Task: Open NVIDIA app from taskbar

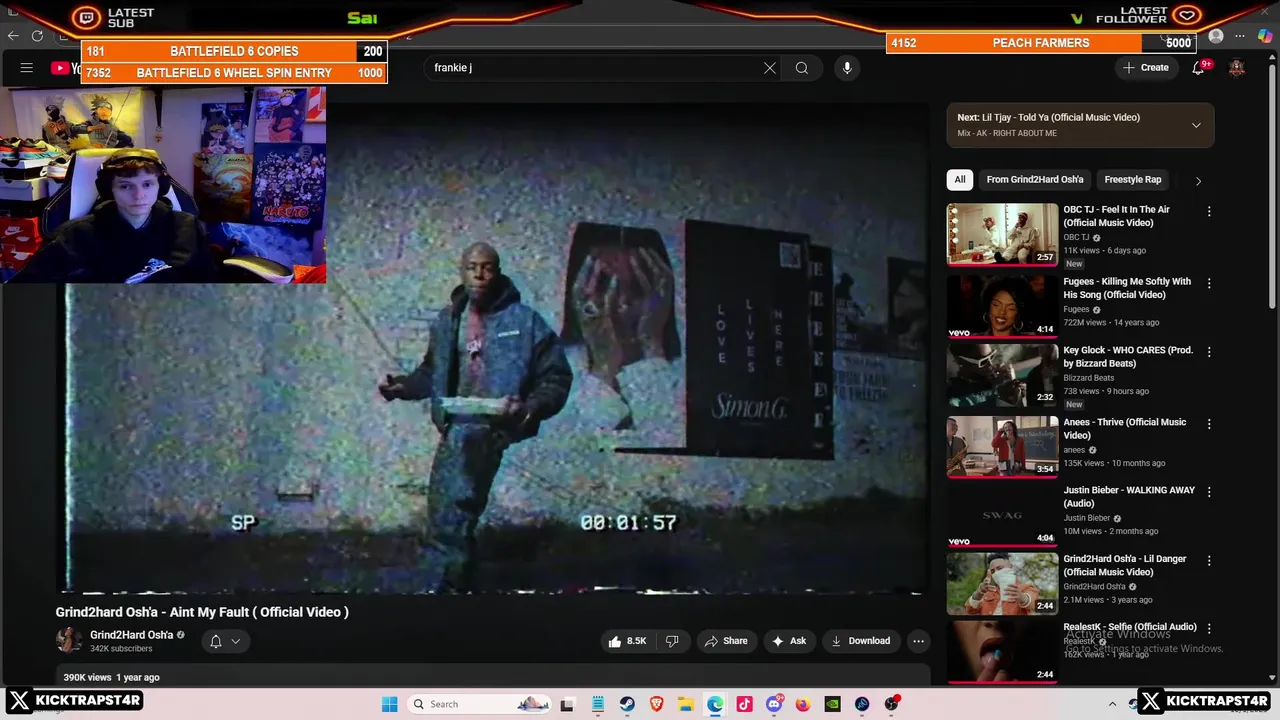Action: coord(832,704)
